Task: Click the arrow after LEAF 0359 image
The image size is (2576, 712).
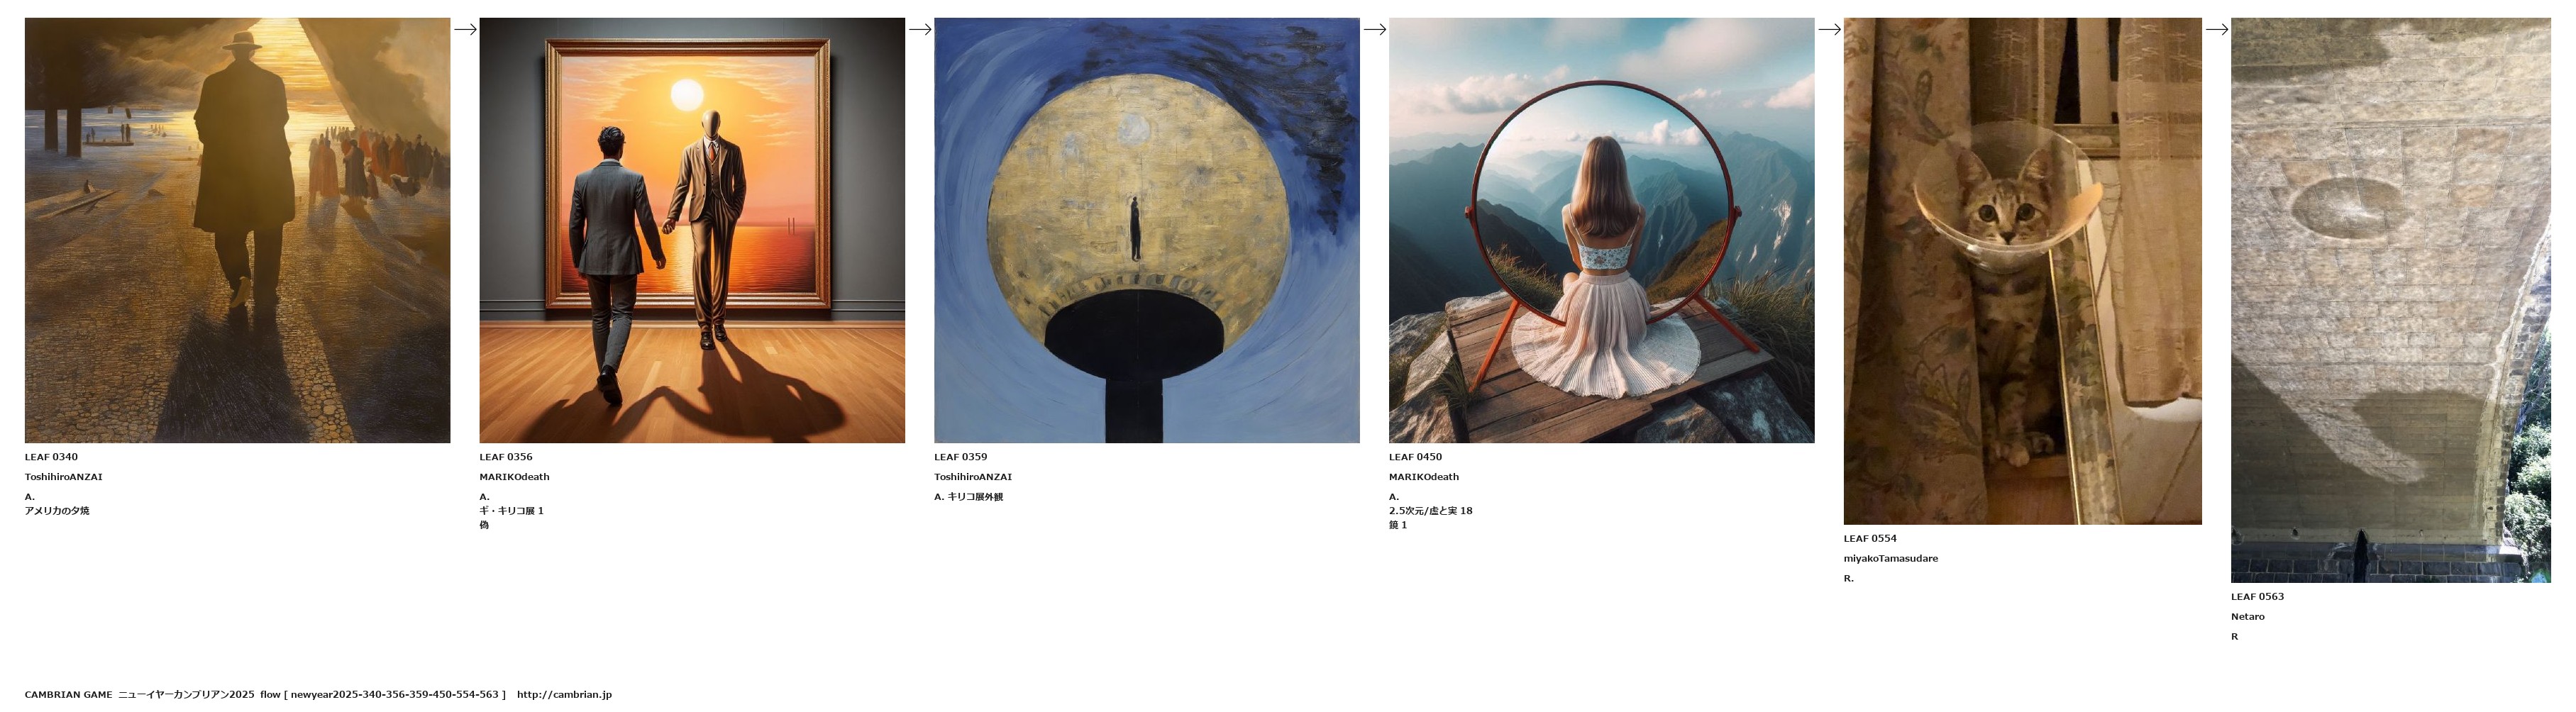Action: [x=1375, y=29]
